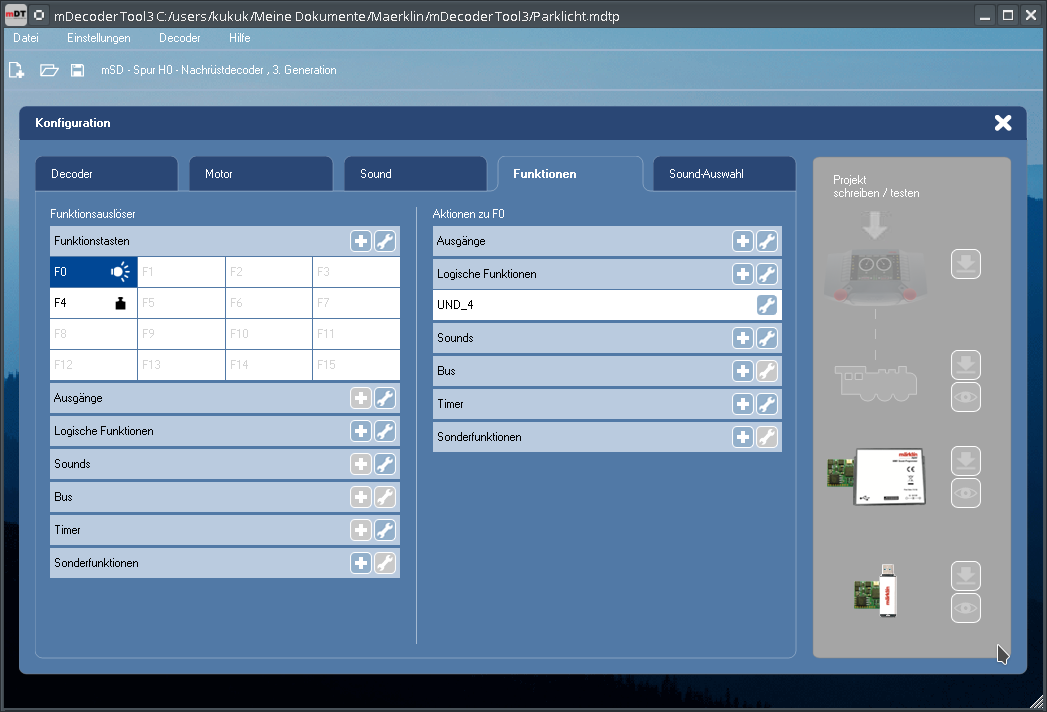The width and height of the screenshot is (1047, 712).
Task: Select the F4 function key cell
Action: pyautogui.click(x=93, y=303)
